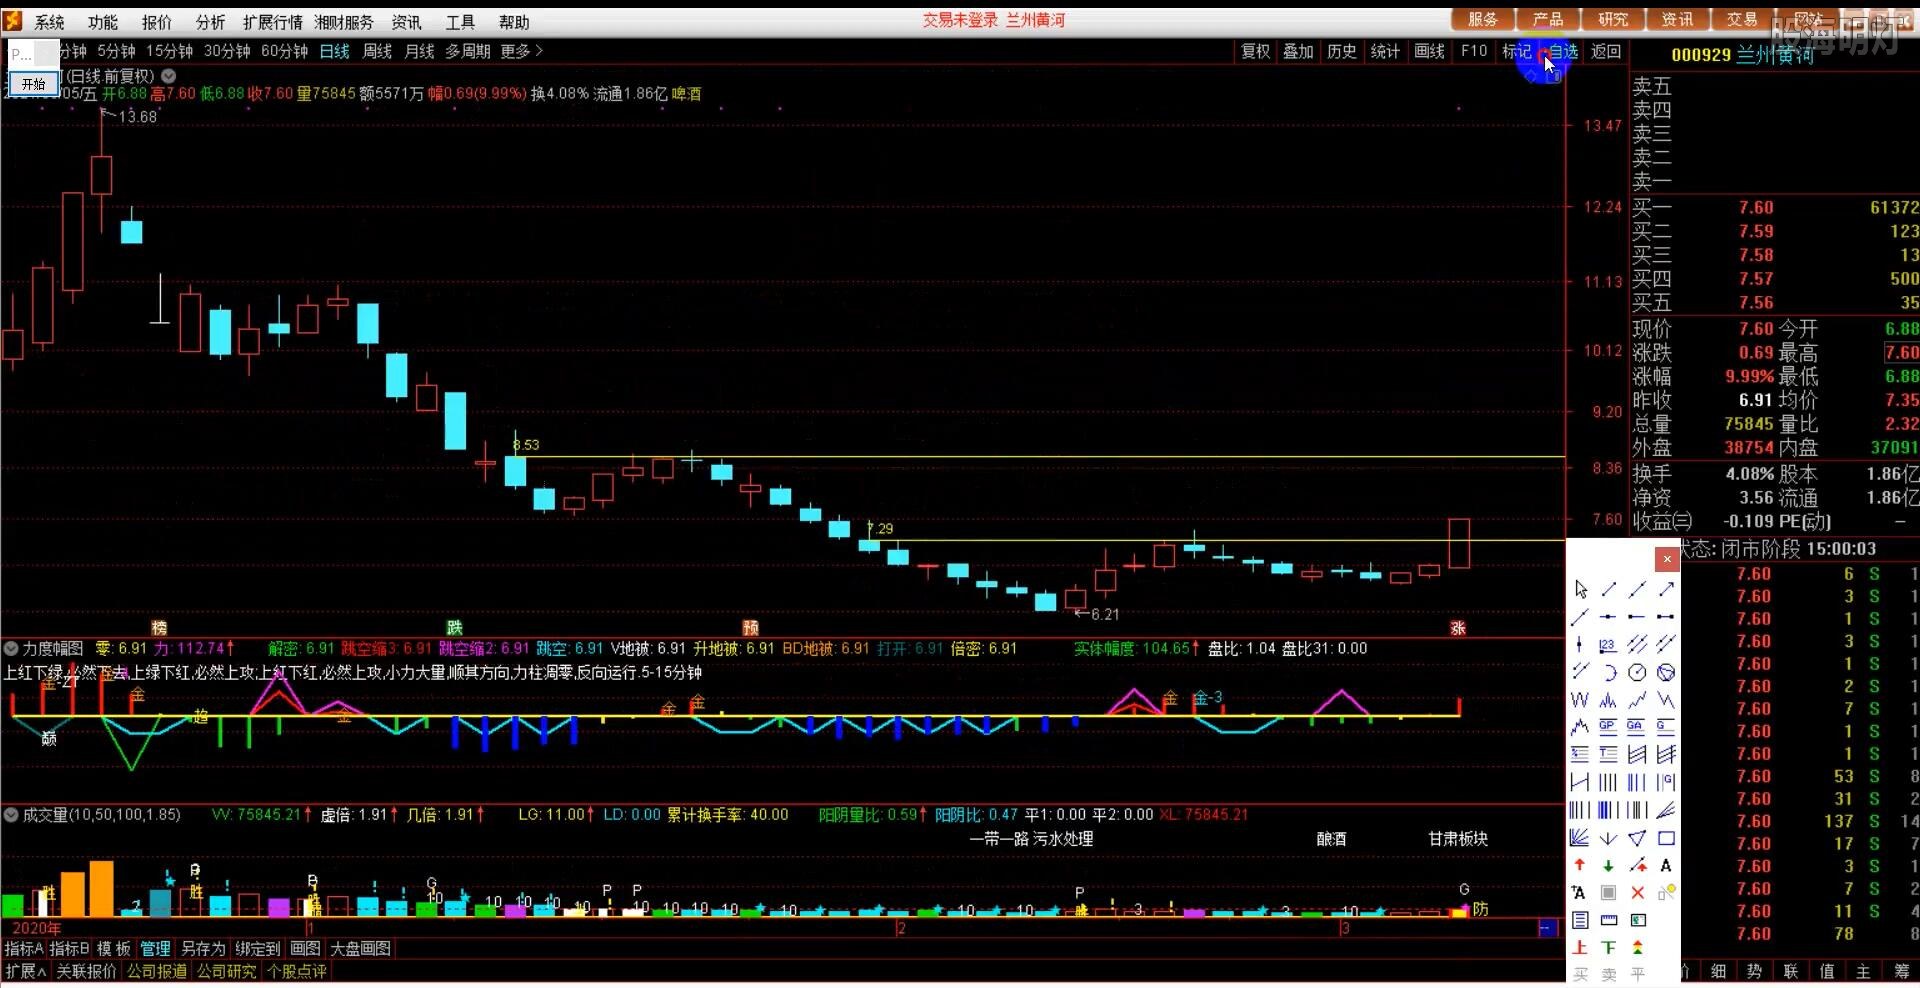Open the 大盘画图 tab

[360, 948]
